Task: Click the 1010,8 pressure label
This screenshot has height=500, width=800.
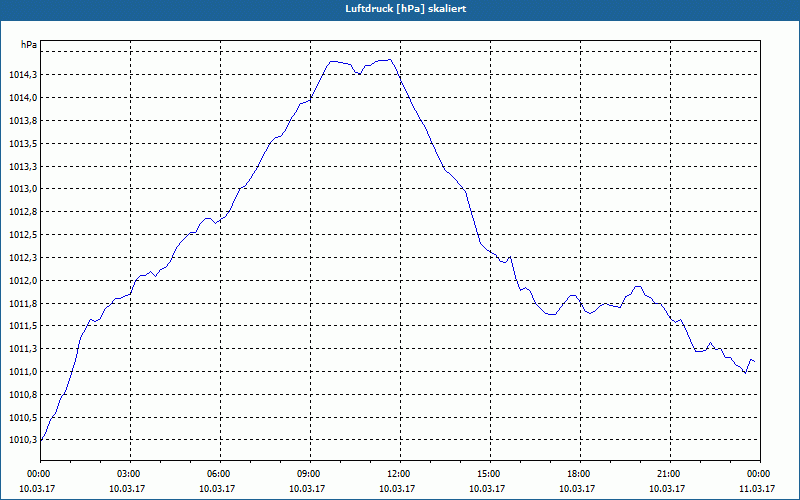Action: (23, 395)
